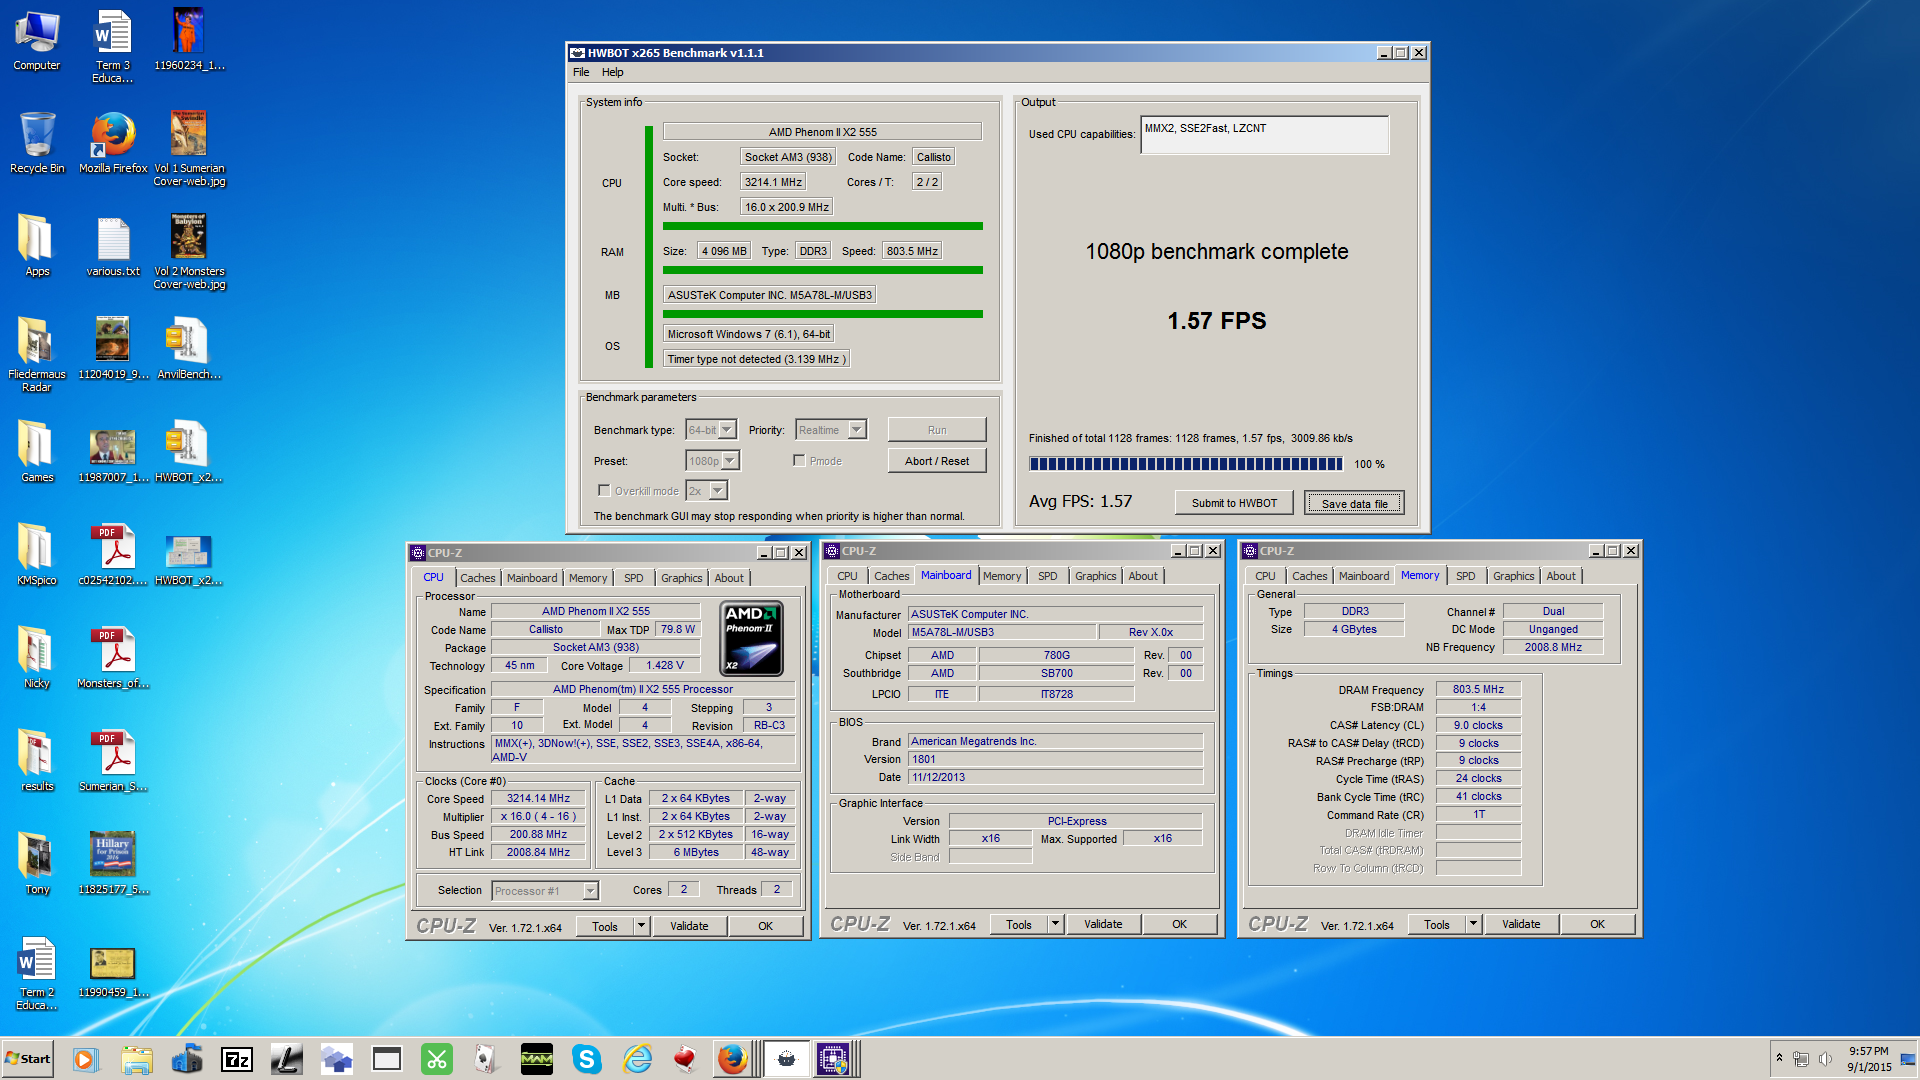Image resolution: width=1920 pixels, height=1080 pixels.
Task: Launch 7-Zip from the taskbar
Action: coord(237,1059)
